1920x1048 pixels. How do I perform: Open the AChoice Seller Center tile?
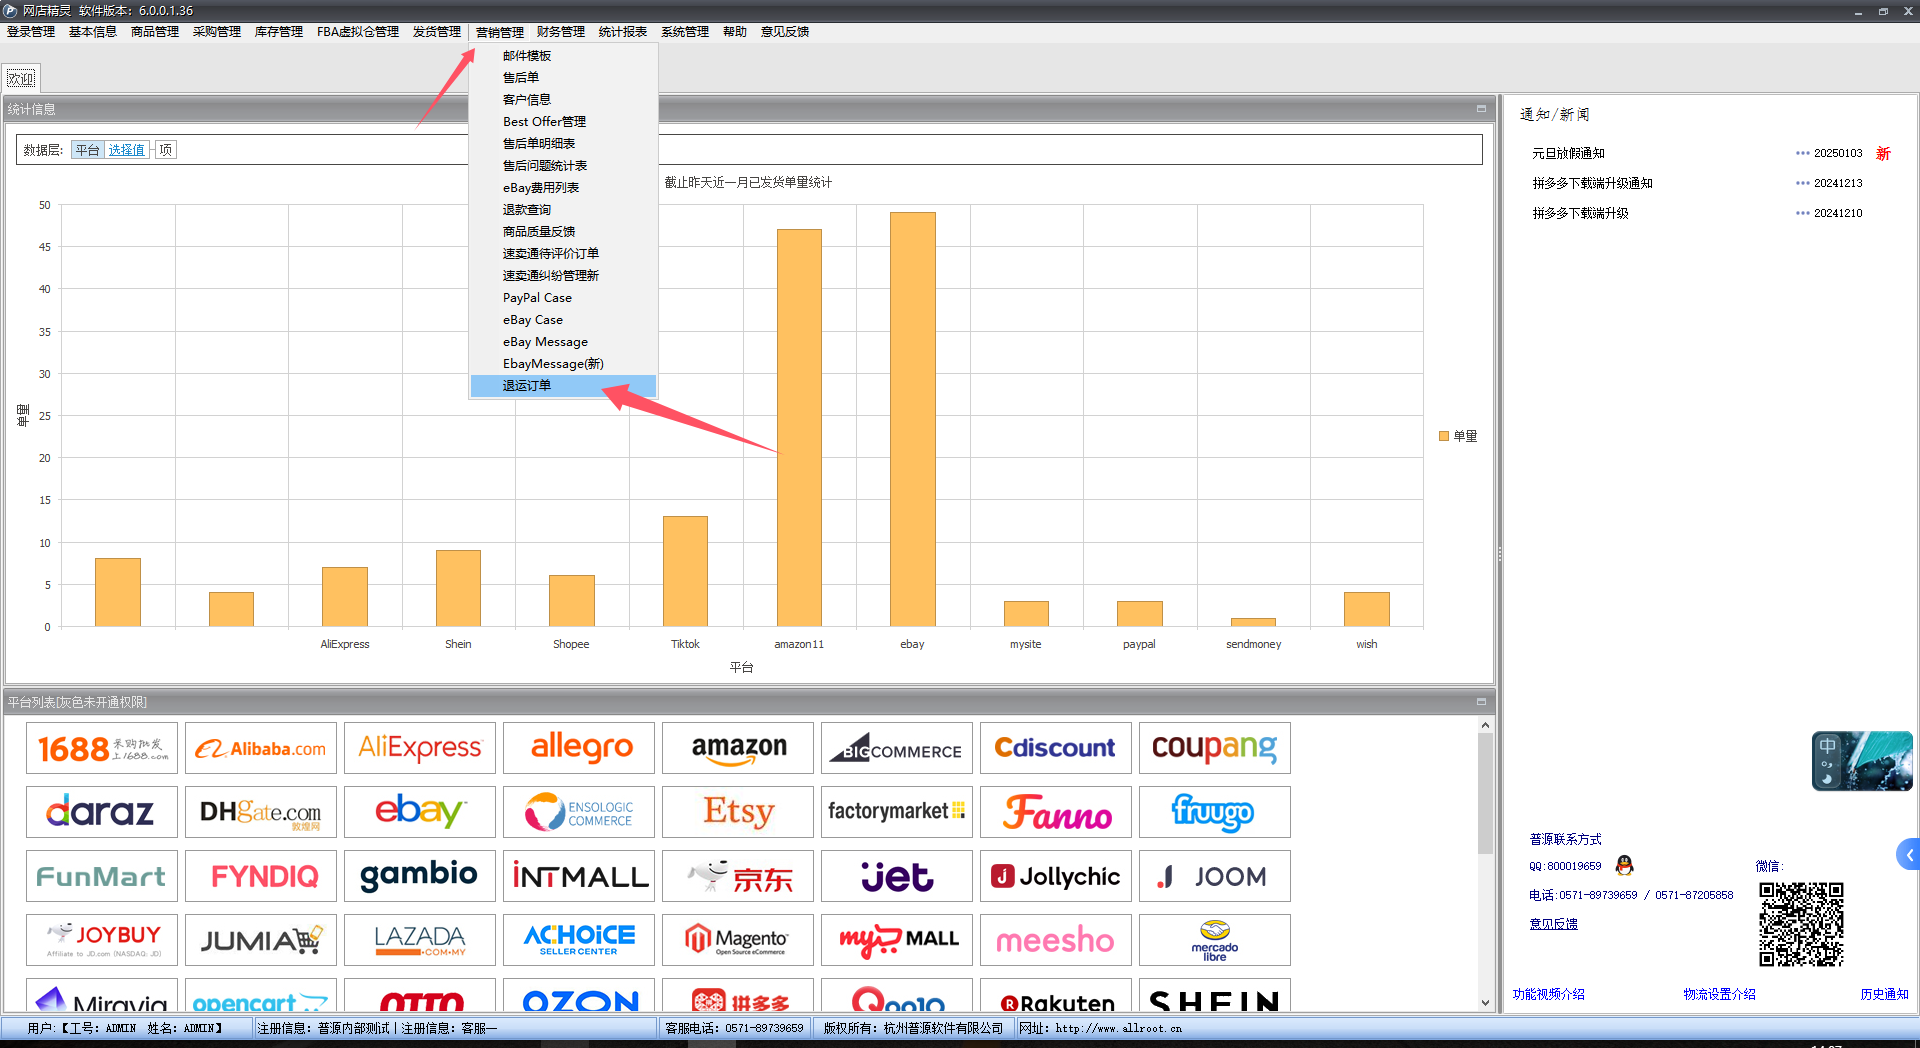579,940
